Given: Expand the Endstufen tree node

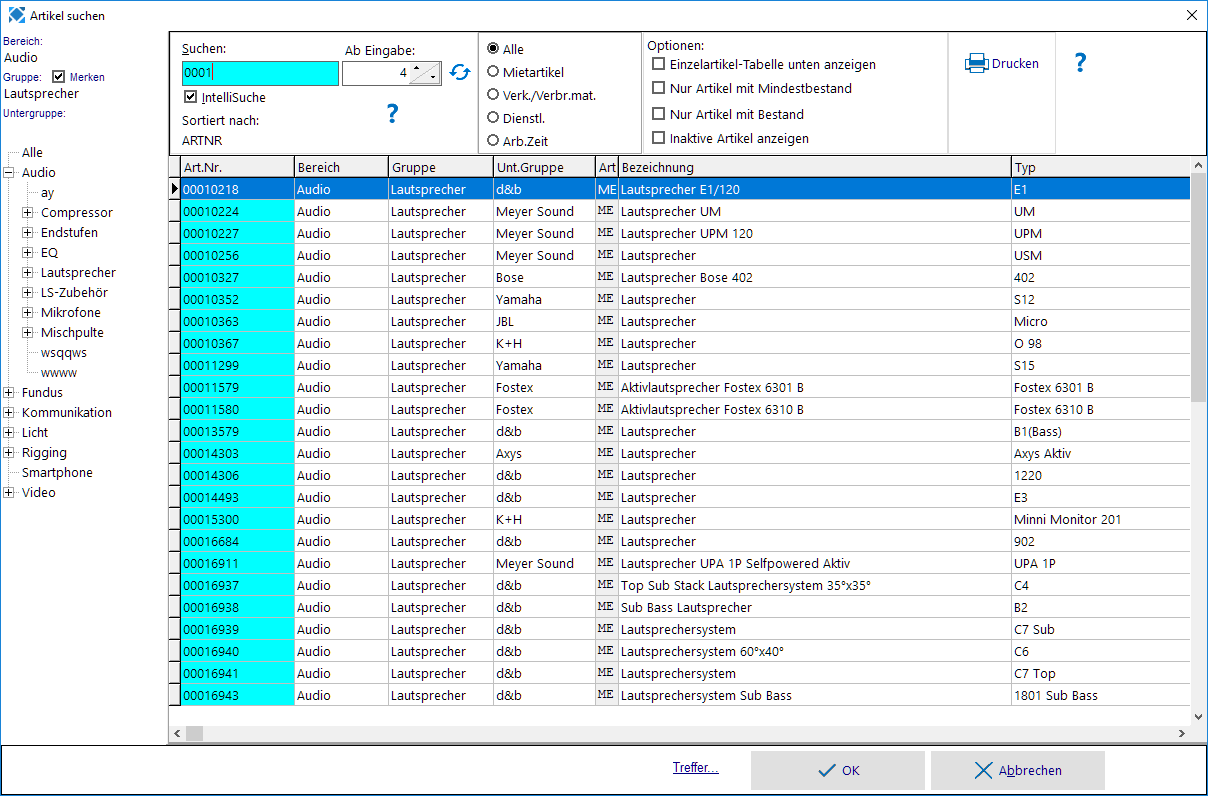Looking at the screenshot, I should (x=28, y=232).
